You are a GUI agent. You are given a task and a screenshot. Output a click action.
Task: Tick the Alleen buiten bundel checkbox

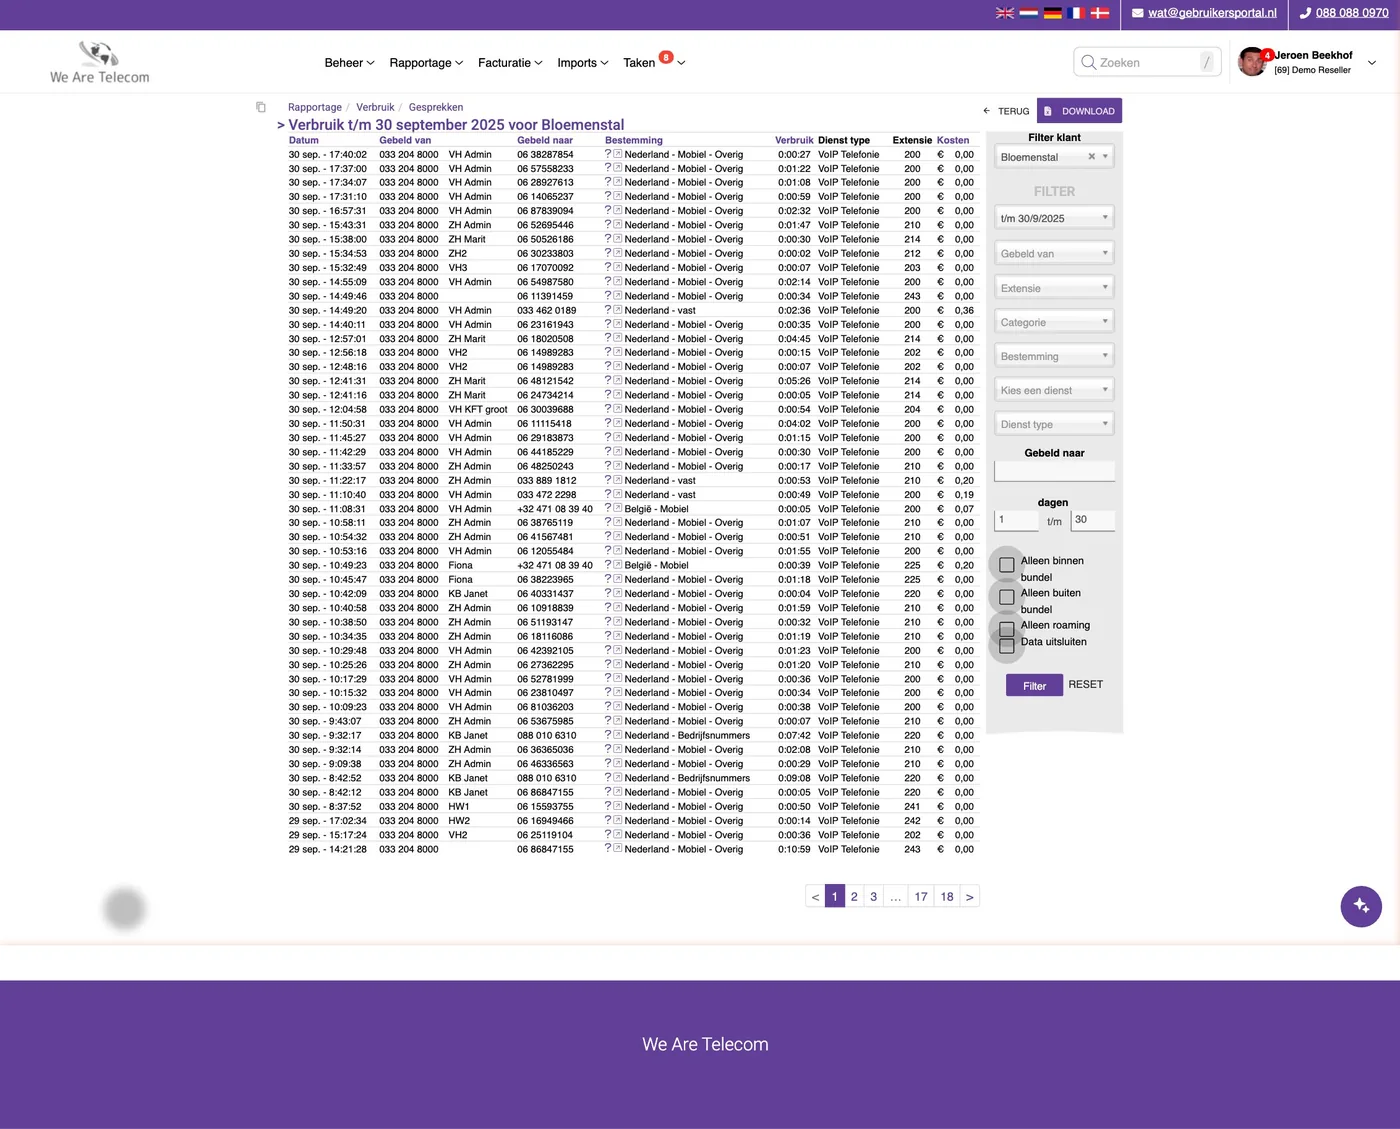pos(1007,597)
